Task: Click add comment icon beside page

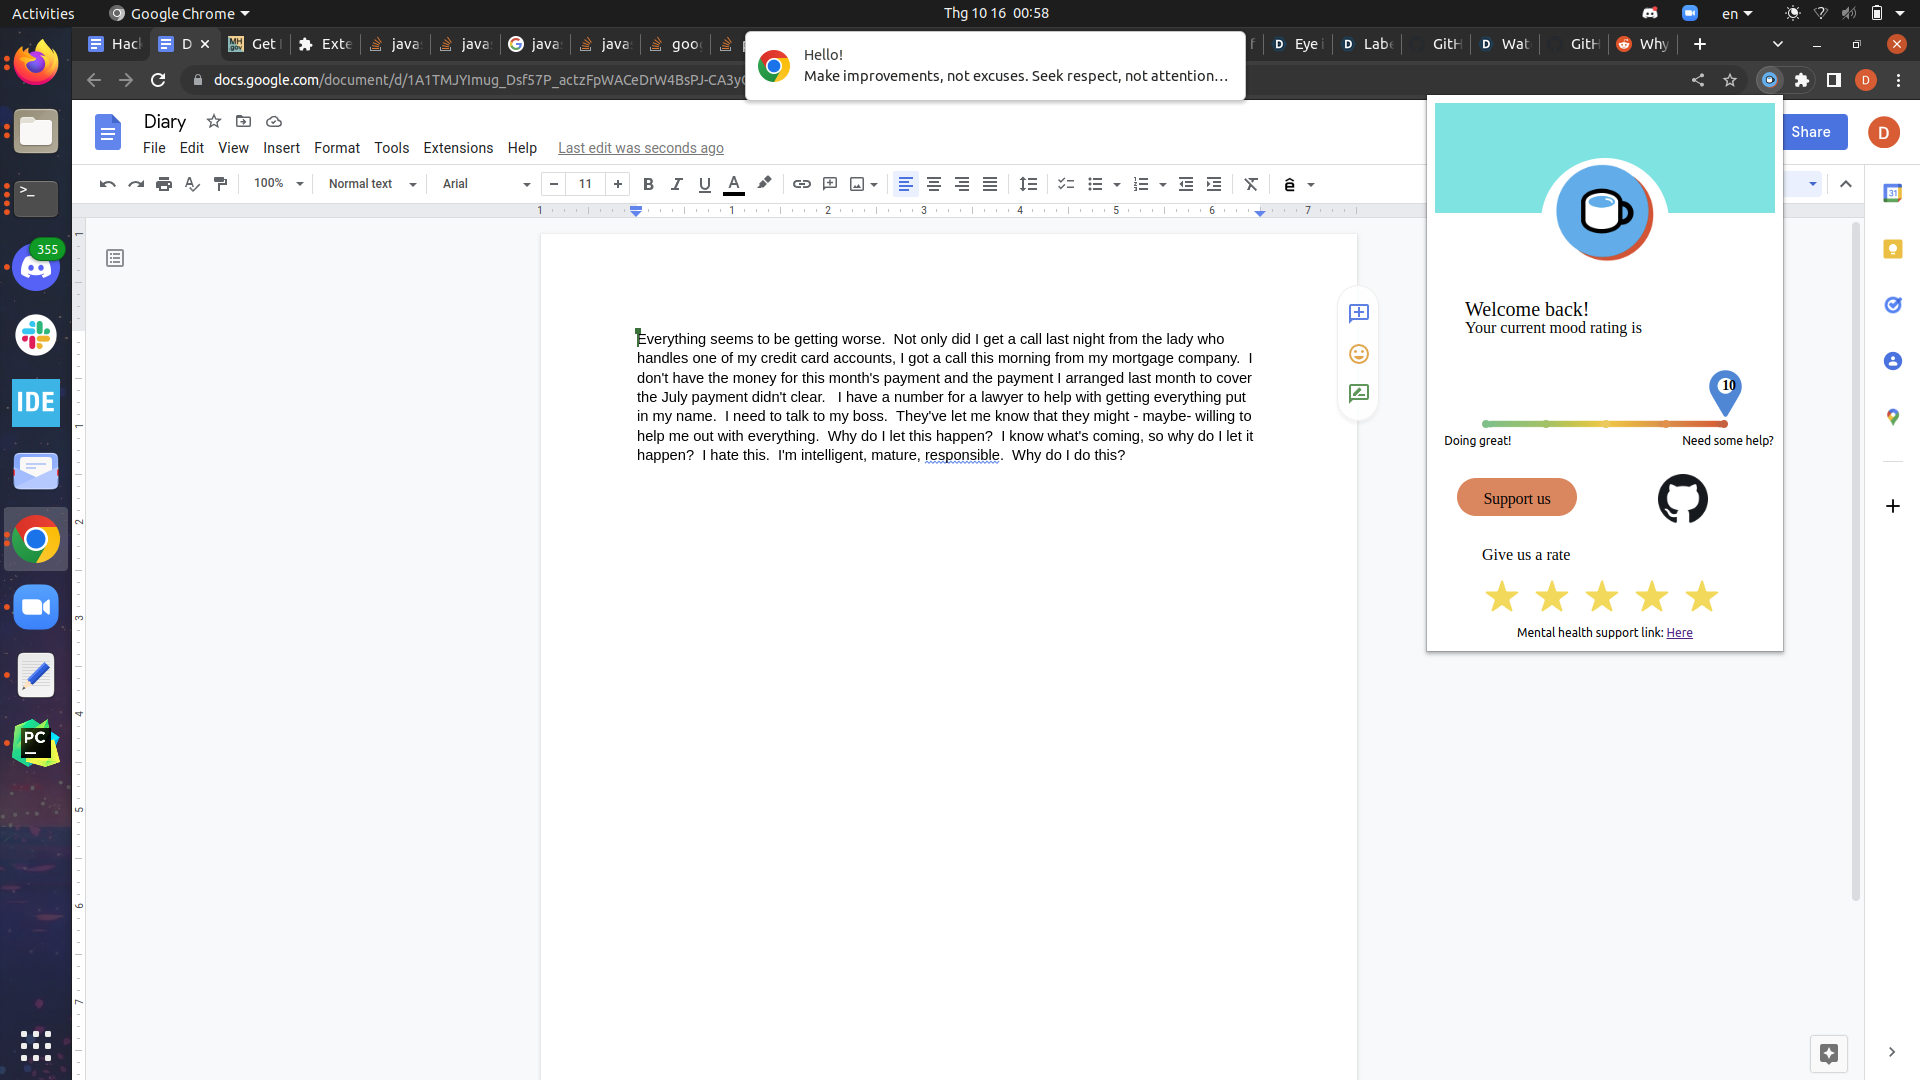Action: click(x=1358, y=314)
